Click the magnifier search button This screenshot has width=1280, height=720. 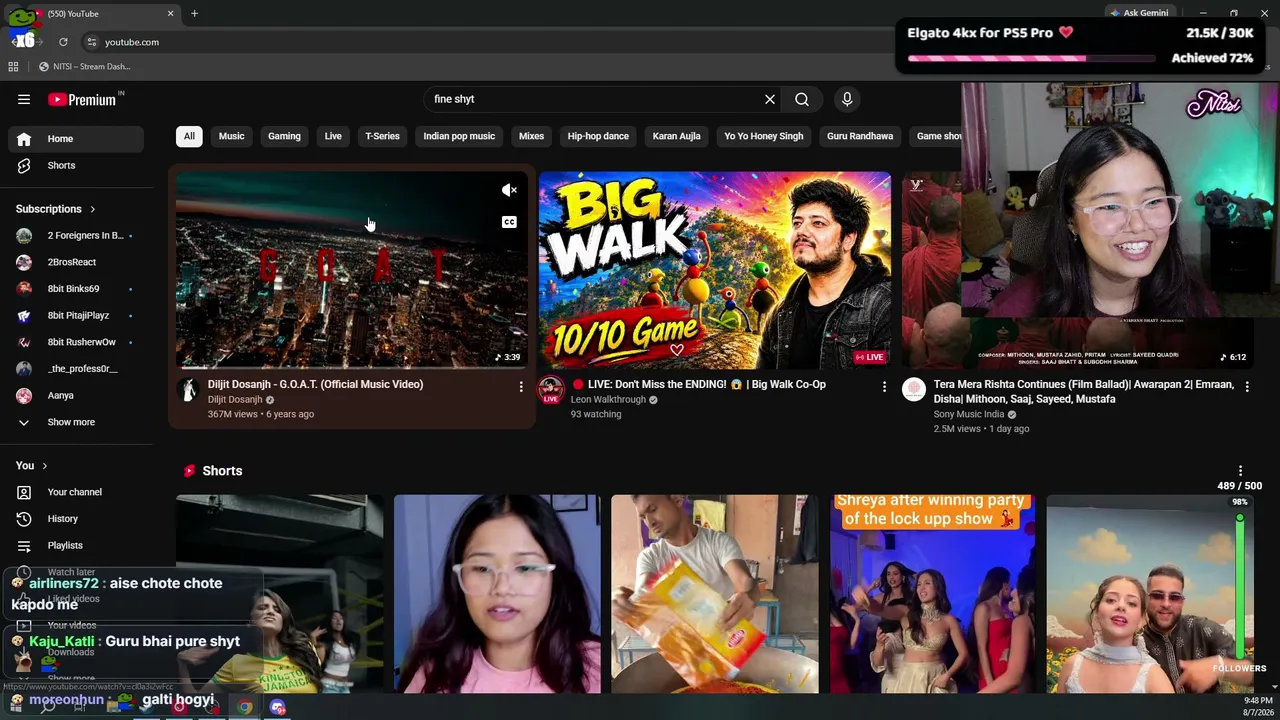(x=802, y=99)
